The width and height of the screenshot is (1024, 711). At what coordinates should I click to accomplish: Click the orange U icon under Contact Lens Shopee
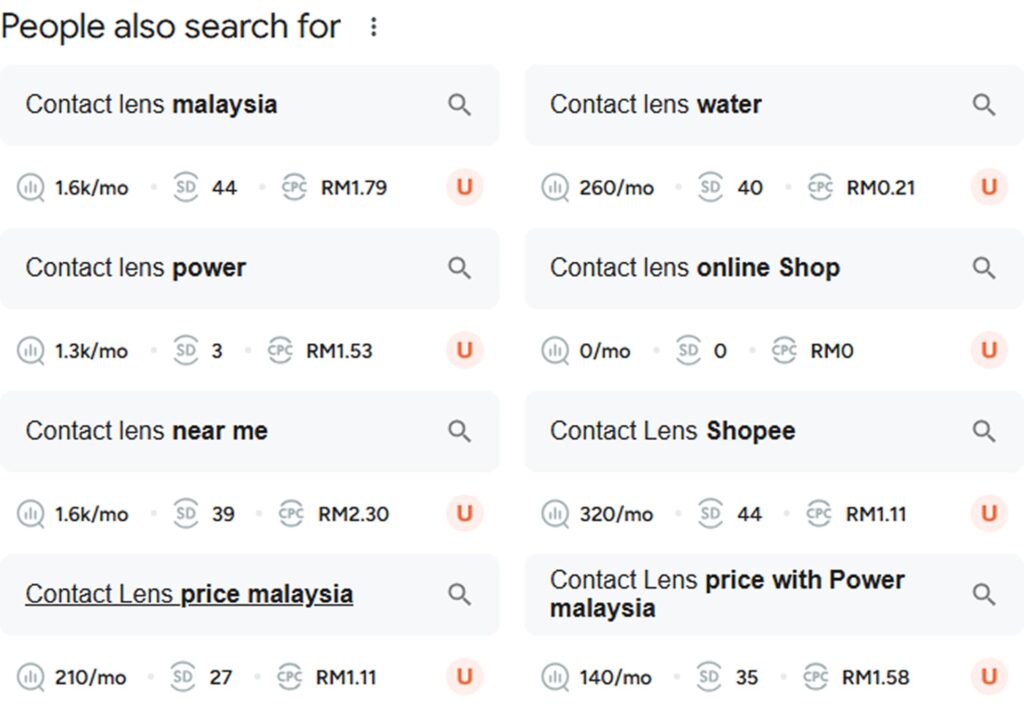pyautogui.click(x=989, y=514)
